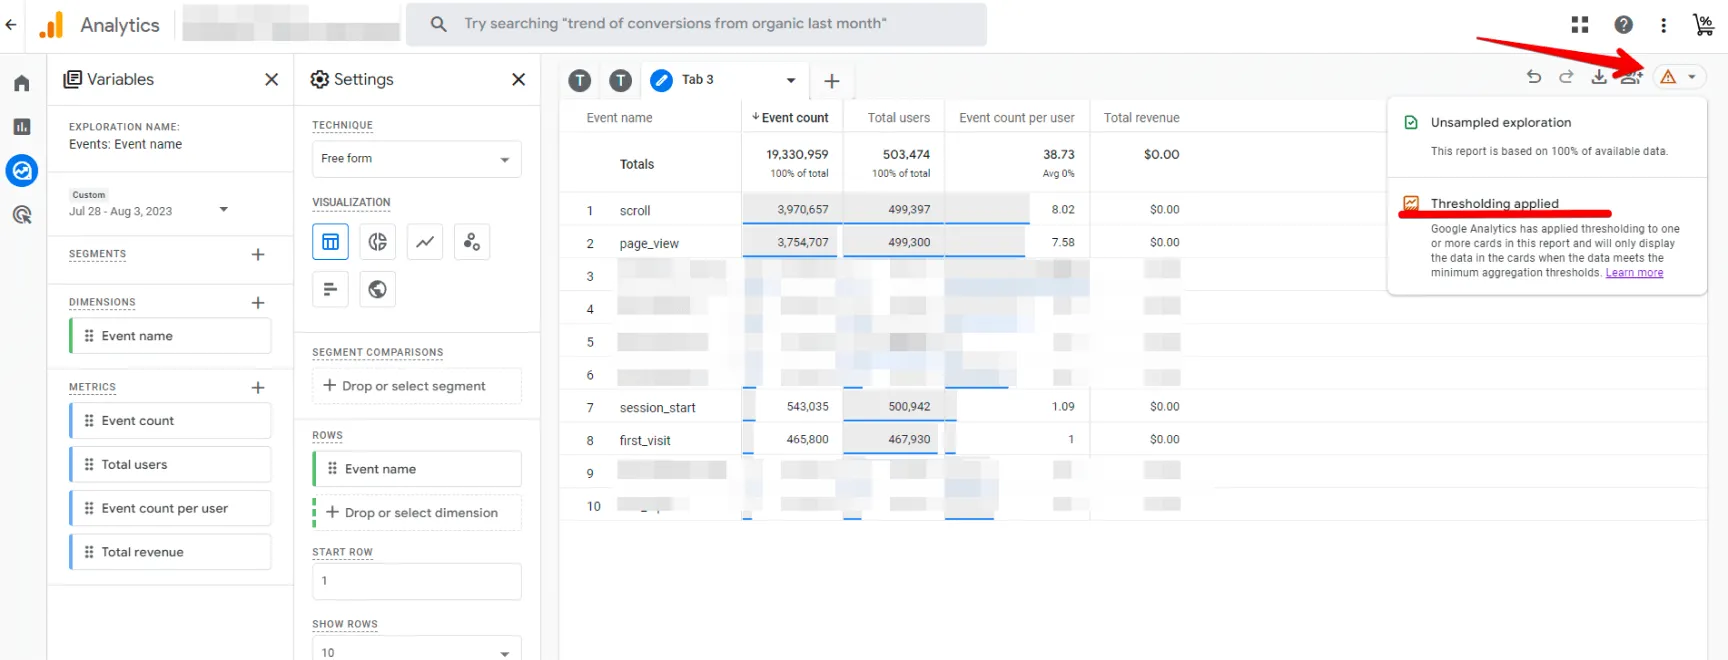
Task: Click the Event name chip in Rows
Action: (x=416, y=469)
